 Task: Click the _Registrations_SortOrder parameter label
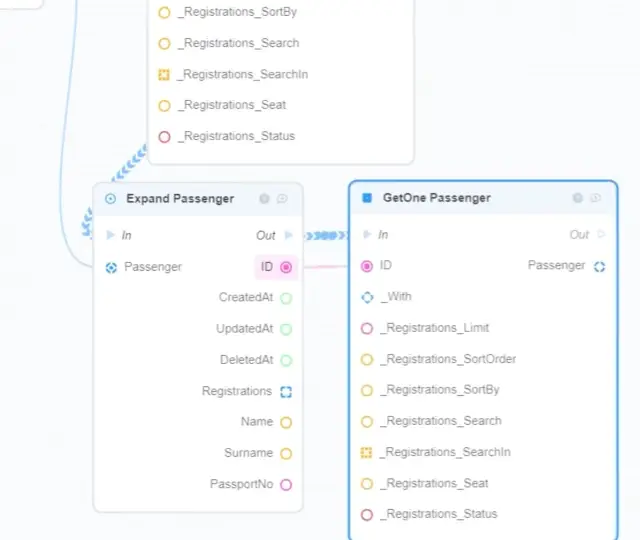450,359
